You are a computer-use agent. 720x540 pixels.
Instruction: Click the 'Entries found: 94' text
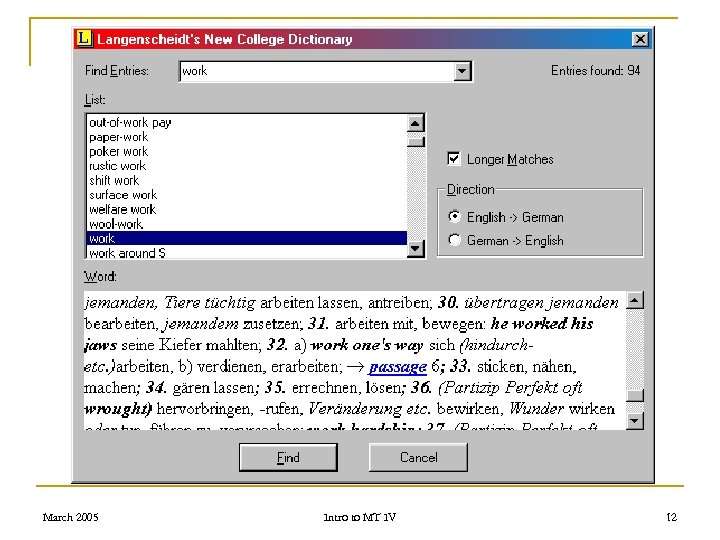point(595,70)
